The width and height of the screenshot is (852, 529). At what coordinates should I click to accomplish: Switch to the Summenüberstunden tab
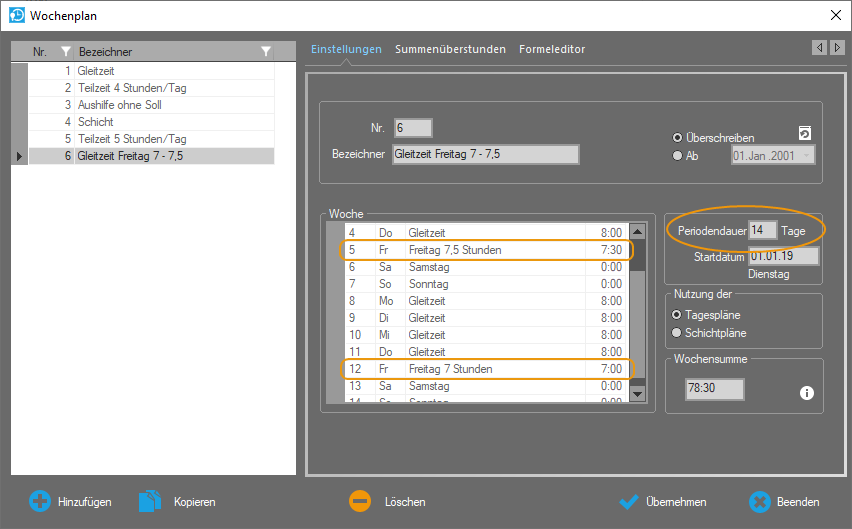(x=450, y=49)
